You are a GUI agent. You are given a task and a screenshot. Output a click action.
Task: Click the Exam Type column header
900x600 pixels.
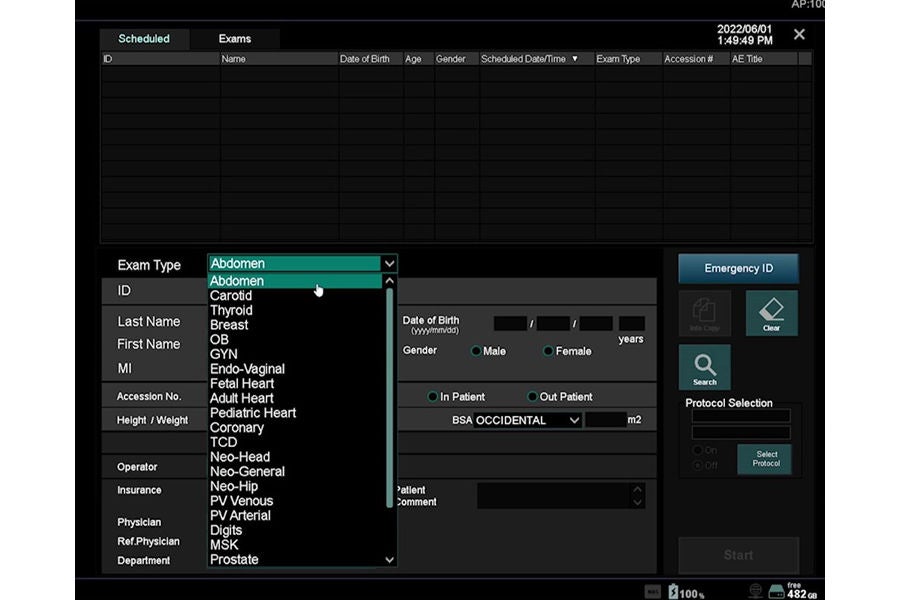629,59
